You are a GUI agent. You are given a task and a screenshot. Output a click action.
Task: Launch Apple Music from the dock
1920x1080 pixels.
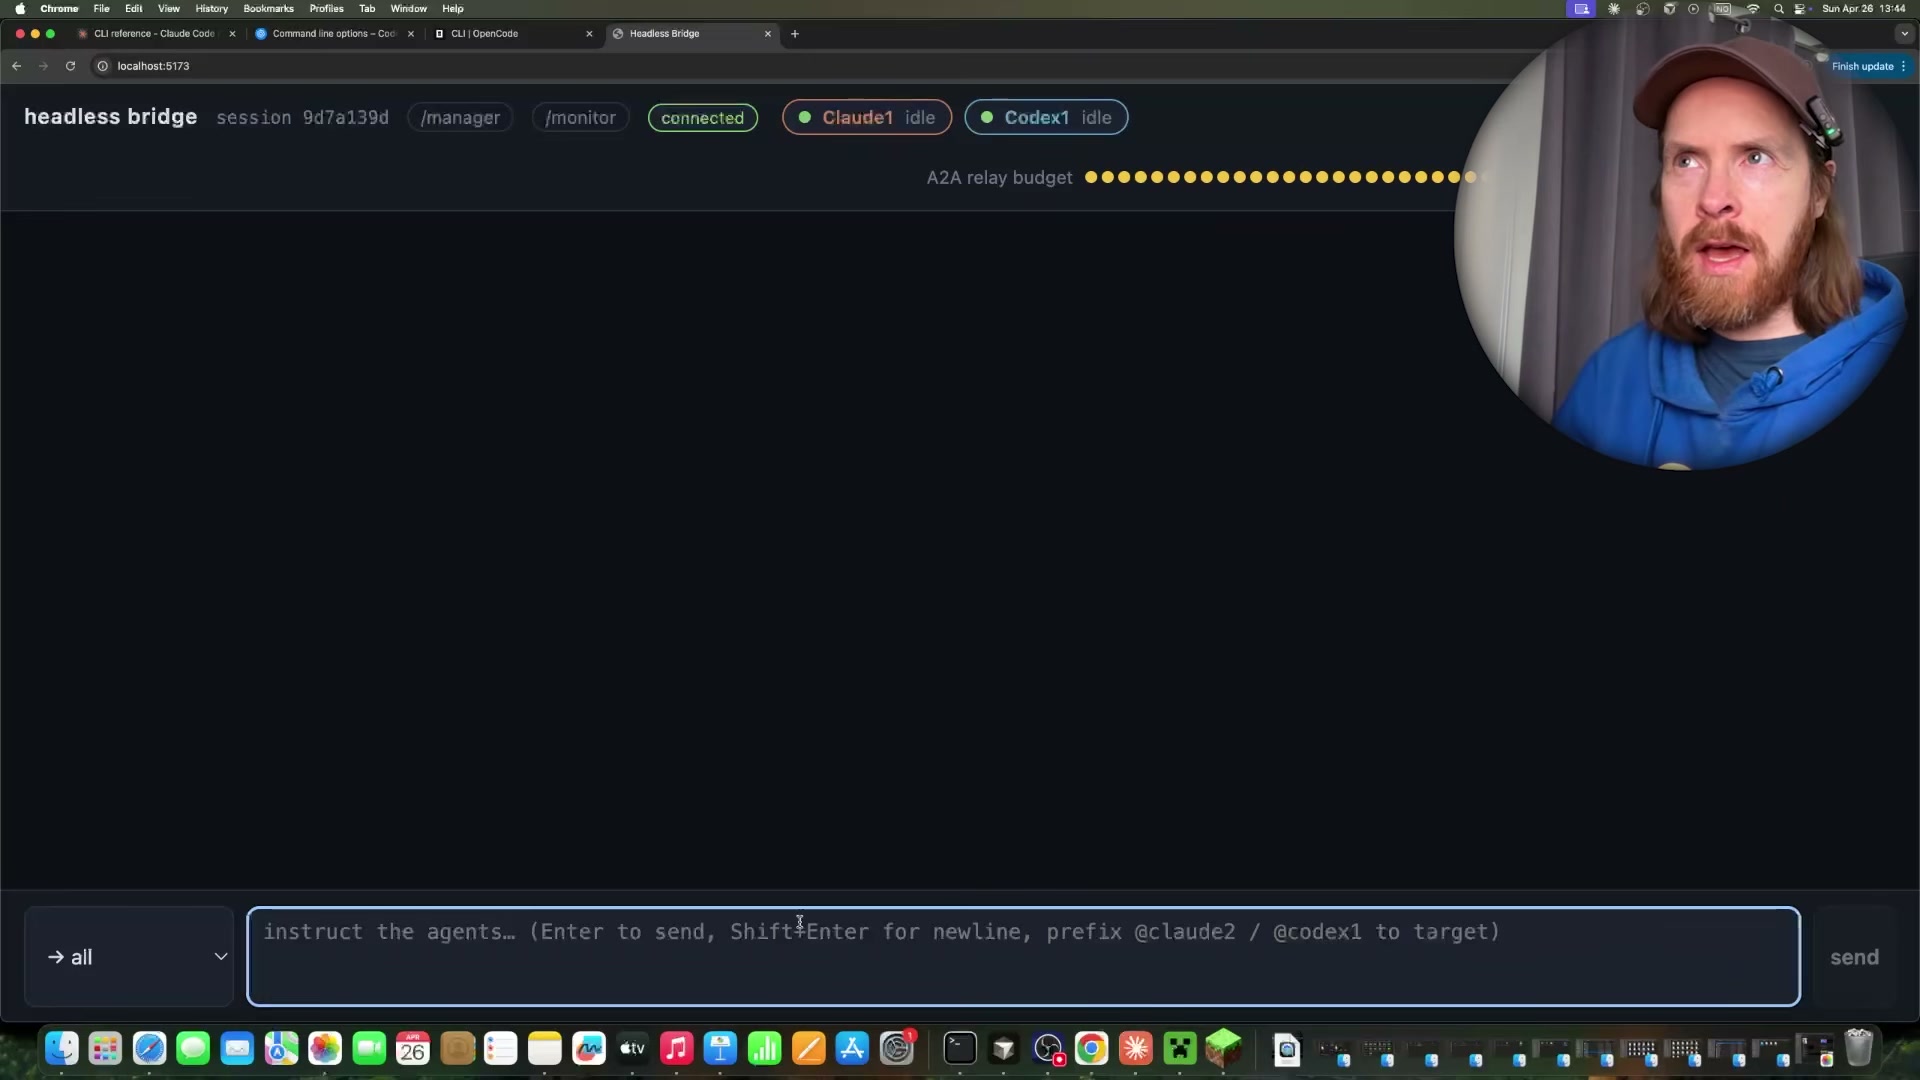[x=677, y=1050]
